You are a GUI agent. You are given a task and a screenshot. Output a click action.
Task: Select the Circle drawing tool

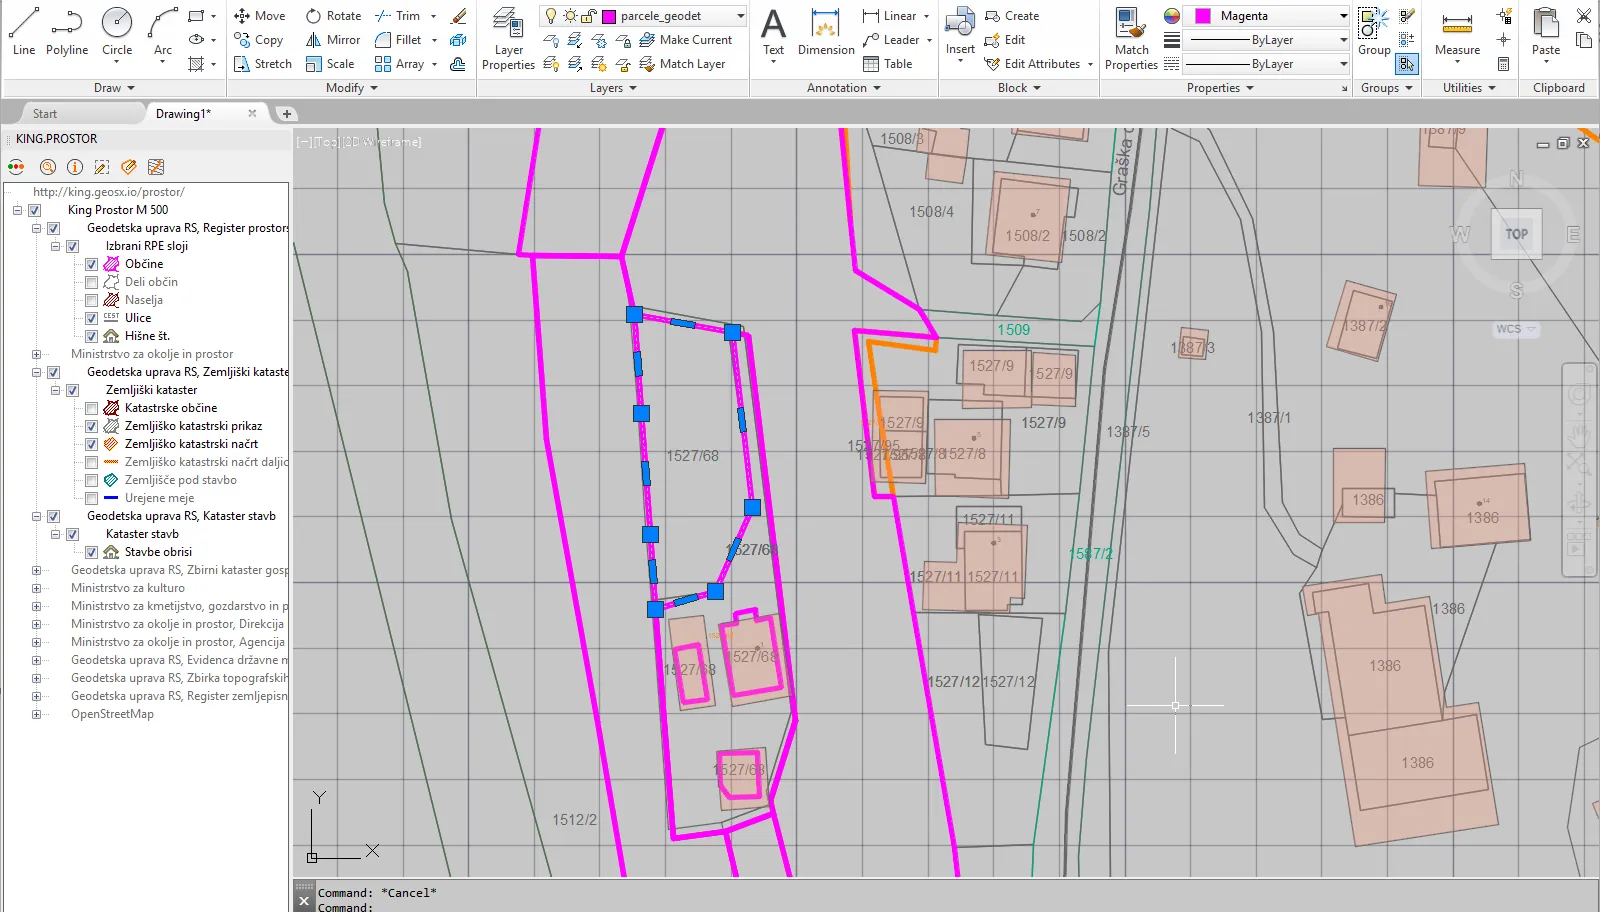point(117,30)
